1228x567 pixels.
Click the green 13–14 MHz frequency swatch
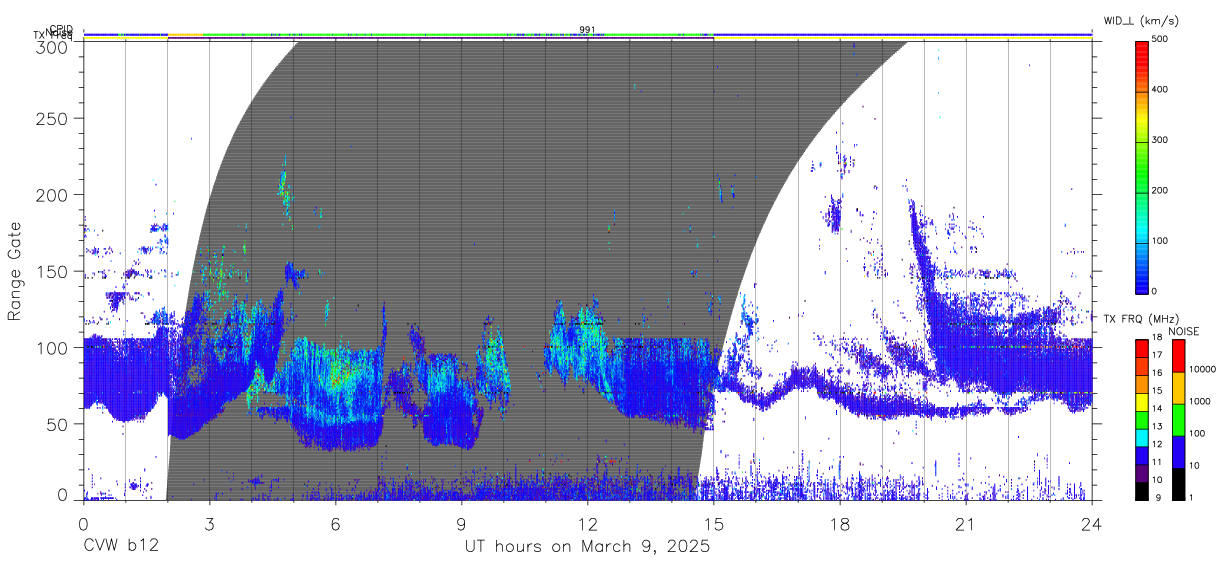[x=1142, y=420]
